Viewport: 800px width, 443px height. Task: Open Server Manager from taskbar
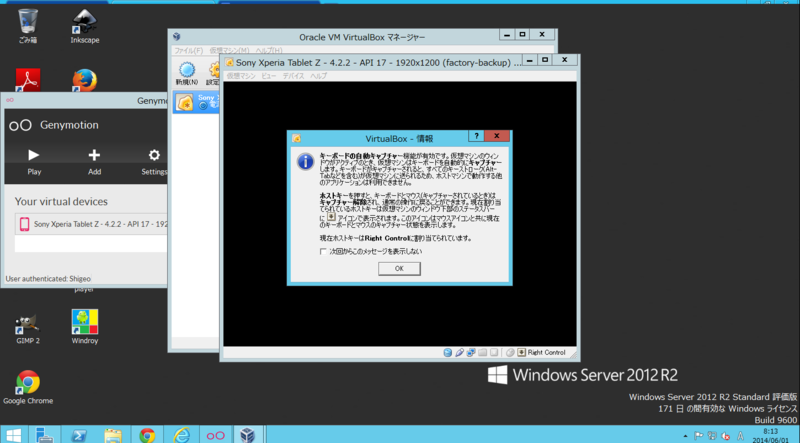pos(44,435)
